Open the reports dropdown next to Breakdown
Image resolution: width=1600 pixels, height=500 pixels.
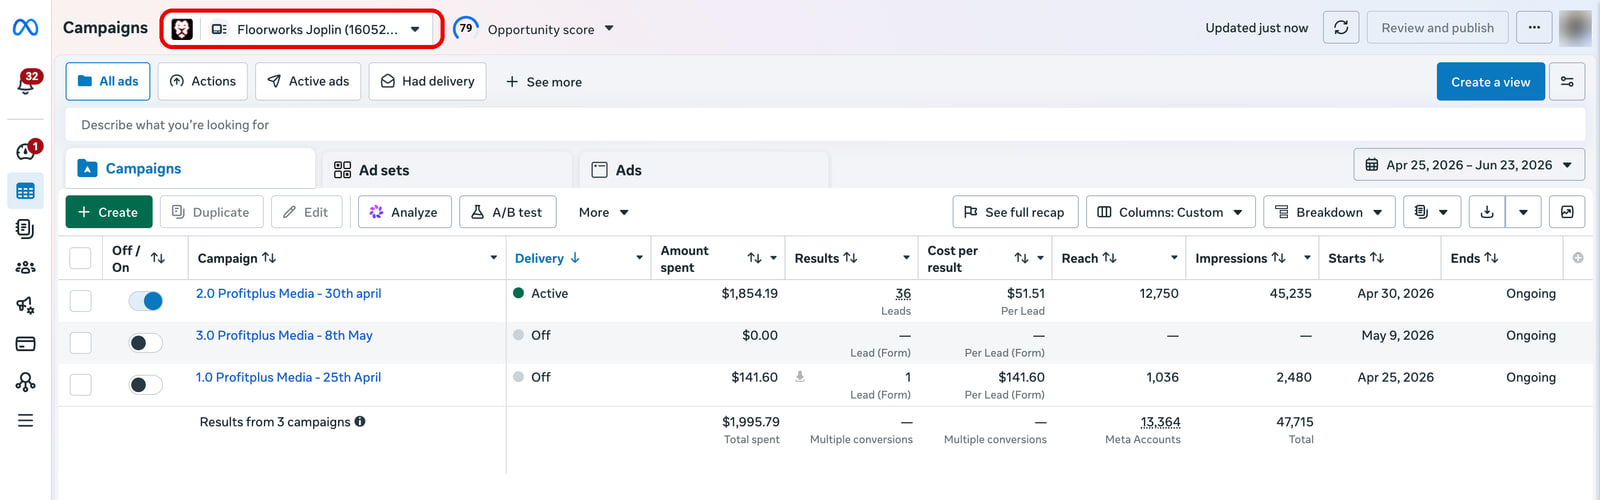(x=1431, y=212)
